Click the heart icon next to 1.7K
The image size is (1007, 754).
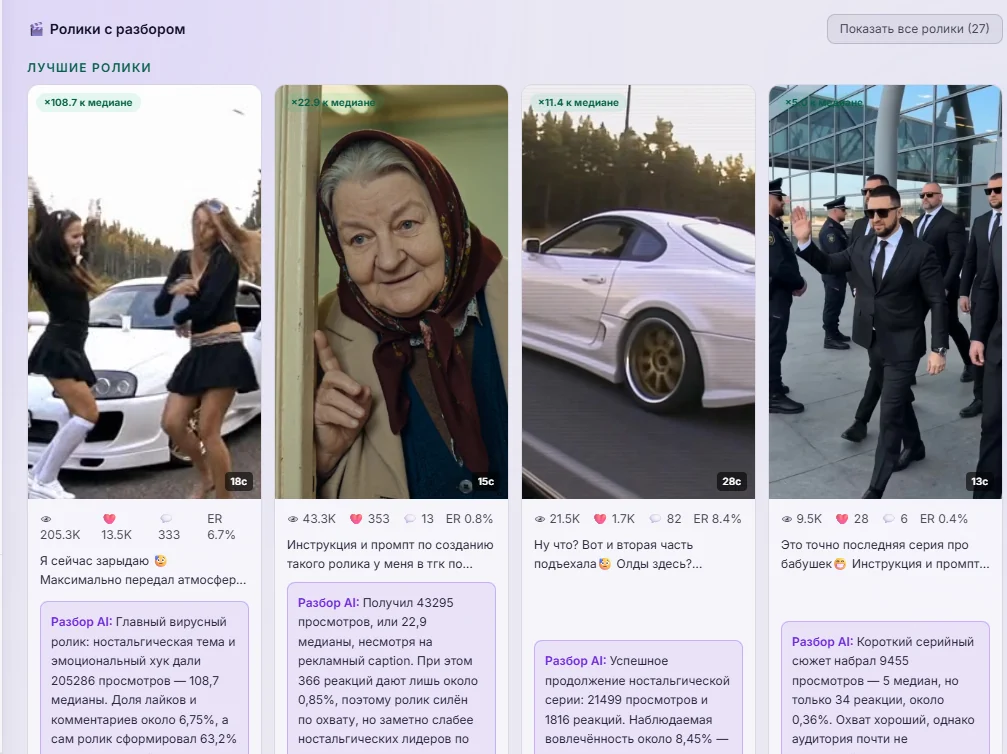click(x=600, y=519)
